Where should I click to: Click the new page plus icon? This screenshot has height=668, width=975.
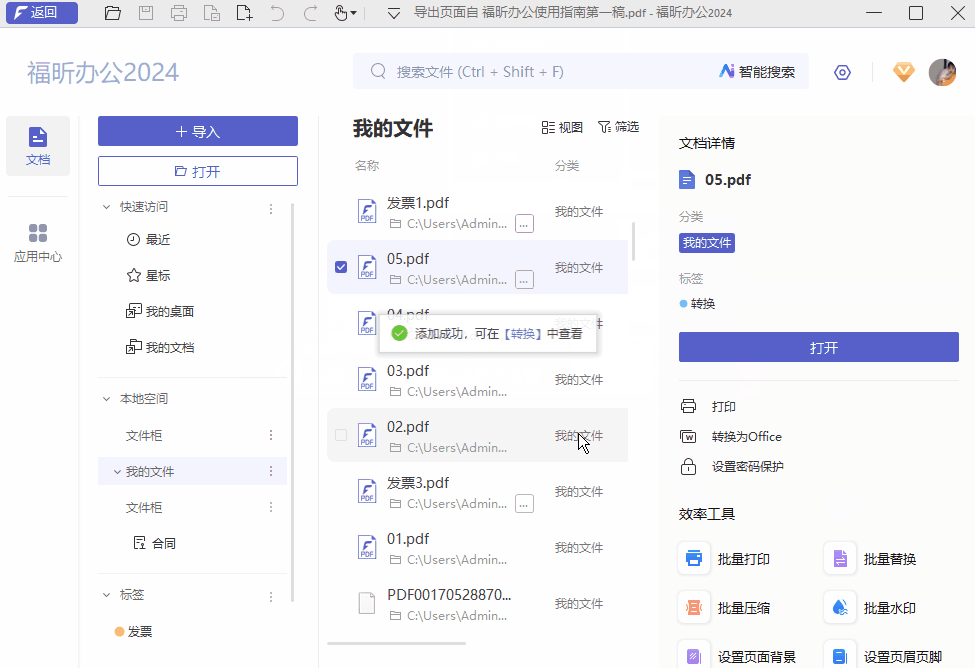[244, 12]
